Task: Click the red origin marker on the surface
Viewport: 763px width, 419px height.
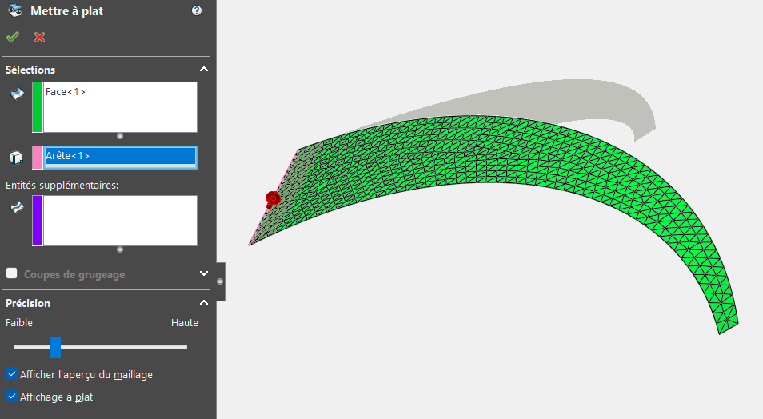Action: pyautogui.click(x=272, y=200)
